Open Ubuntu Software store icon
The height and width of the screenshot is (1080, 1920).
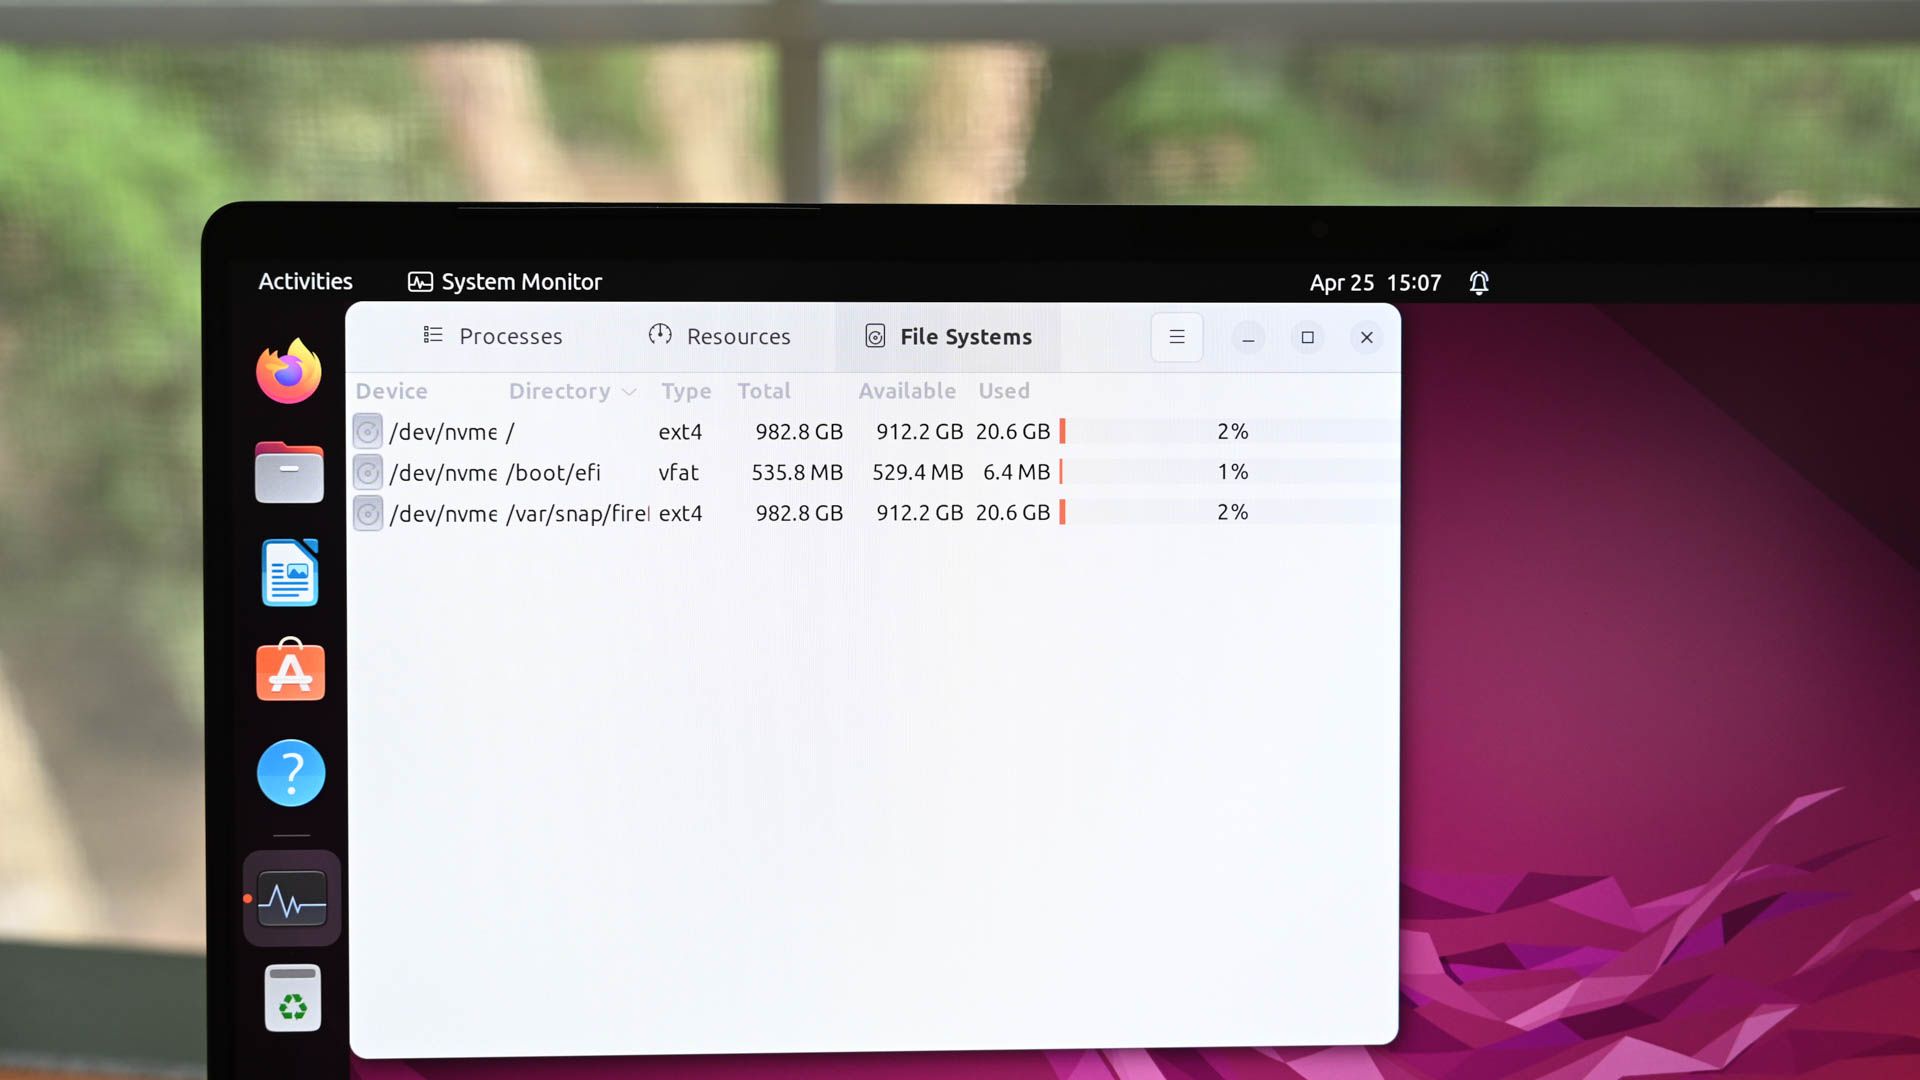pyautogui.click(x=290, y=671)
